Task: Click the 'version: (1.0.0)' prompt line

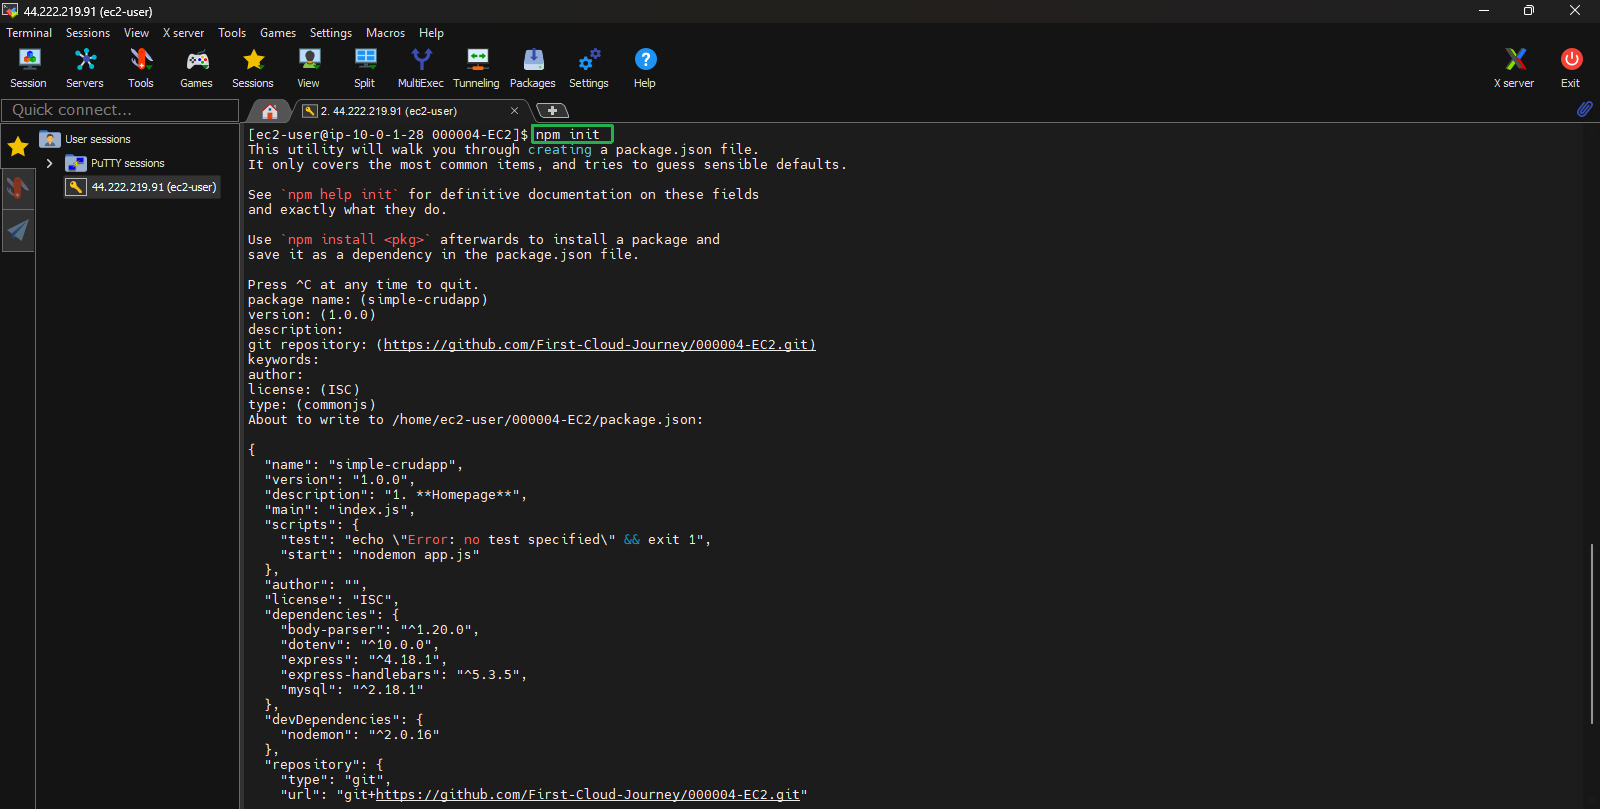Action: (x=312, y=315)
